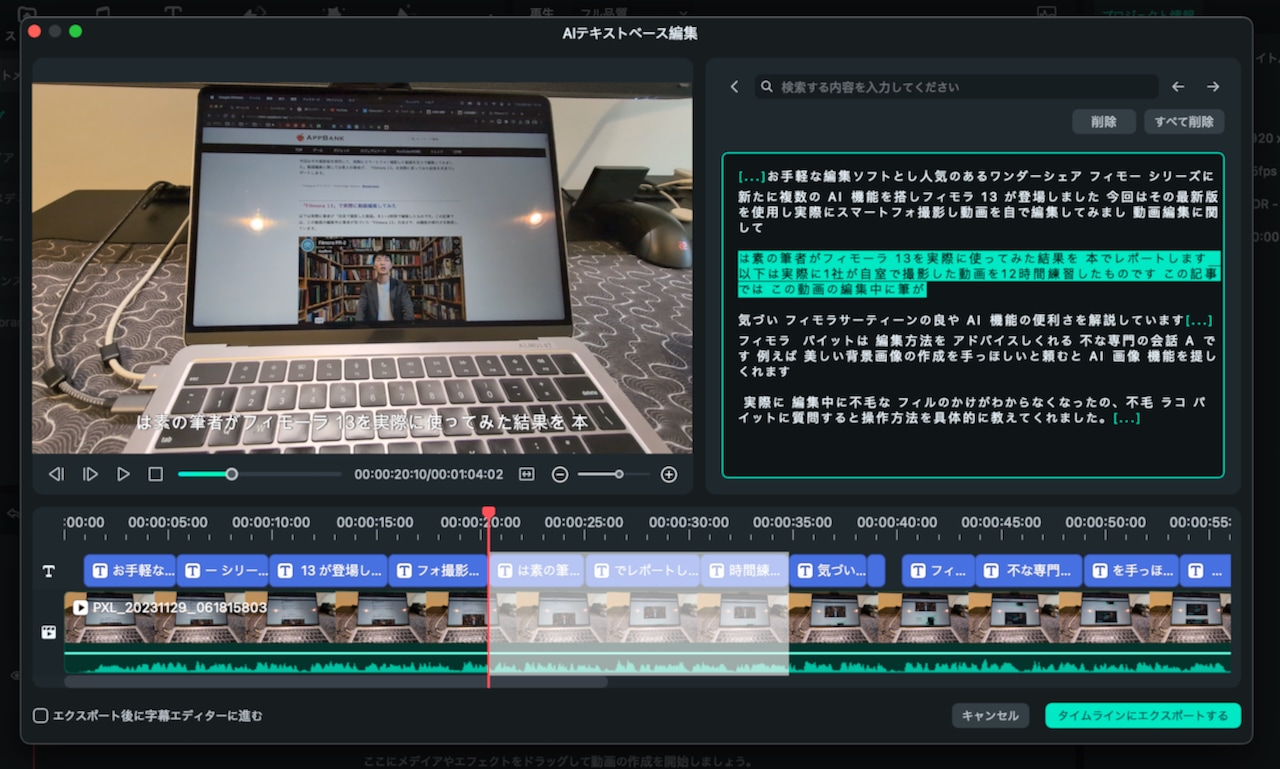Click the fit-to-timeline zoom icon
Image resolution: width=1280 pixels, height=769 pixels.
(x=527, y=474)
